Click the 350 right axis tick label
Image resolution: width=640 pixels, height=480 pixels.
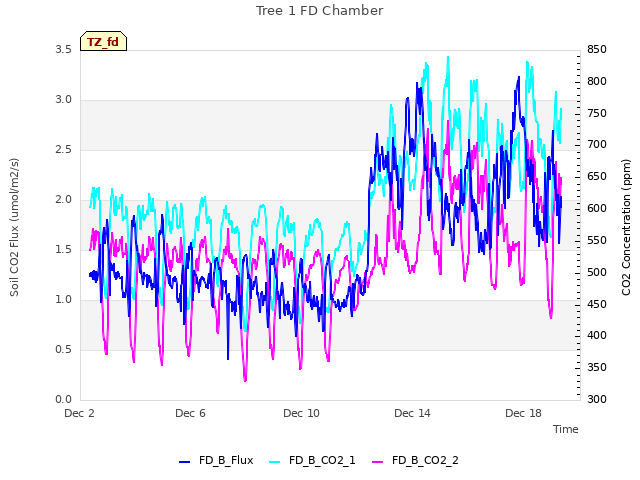597,367
